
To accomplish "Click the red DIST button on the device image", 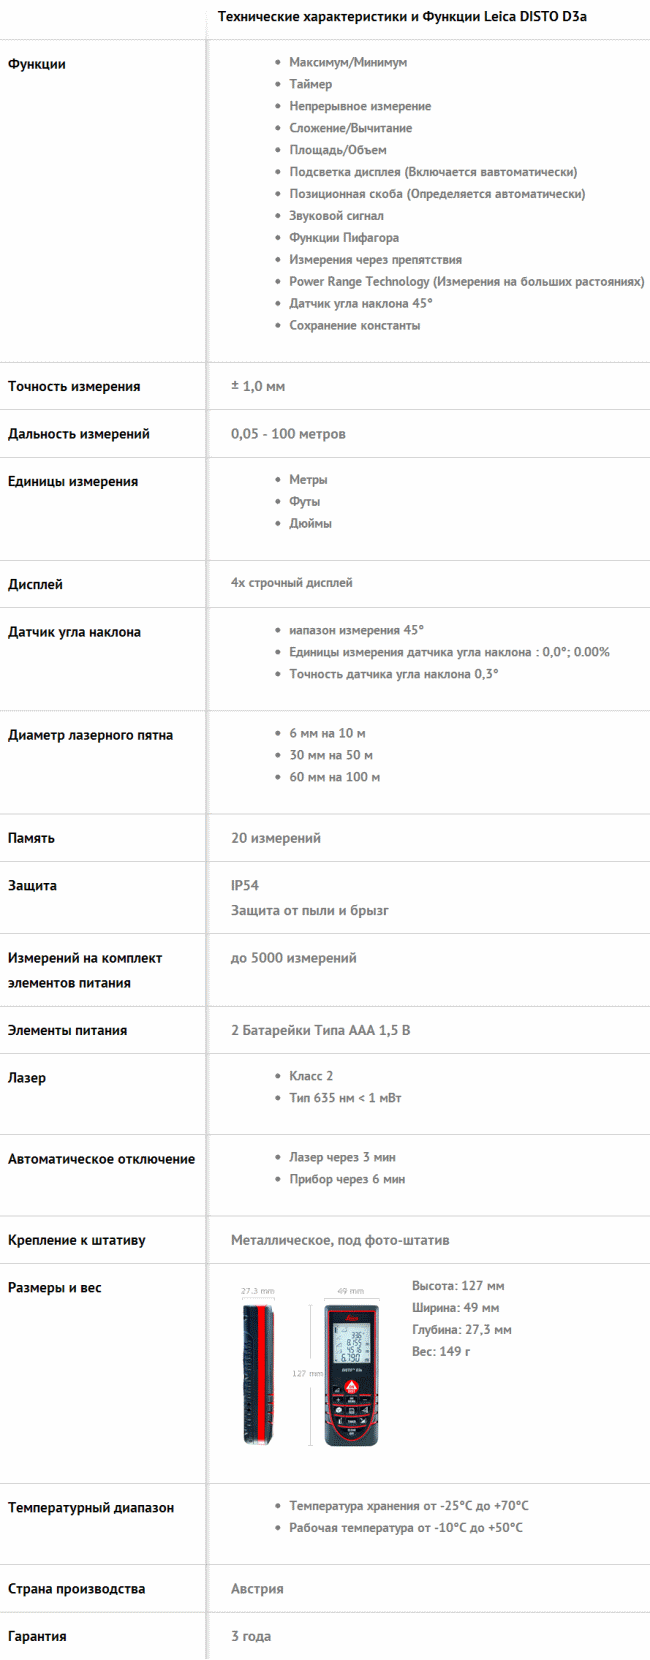I will 351,1388.
